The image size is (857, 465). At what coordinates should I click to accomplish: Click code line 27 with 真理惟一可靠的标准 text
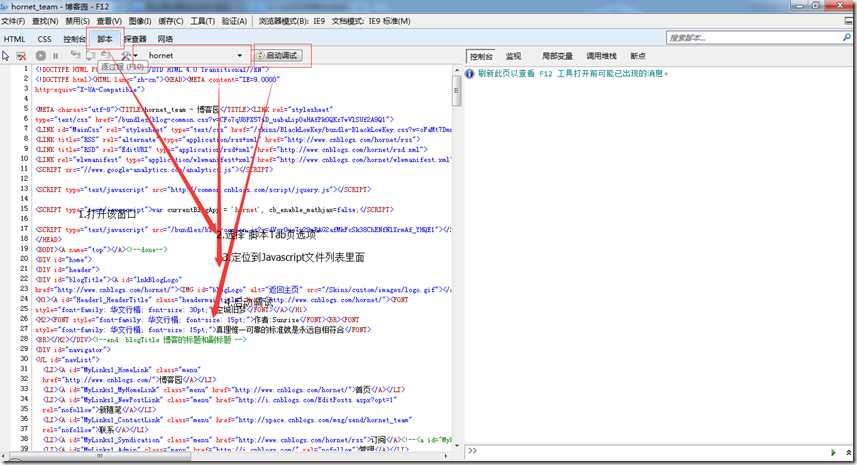(203, 329)
